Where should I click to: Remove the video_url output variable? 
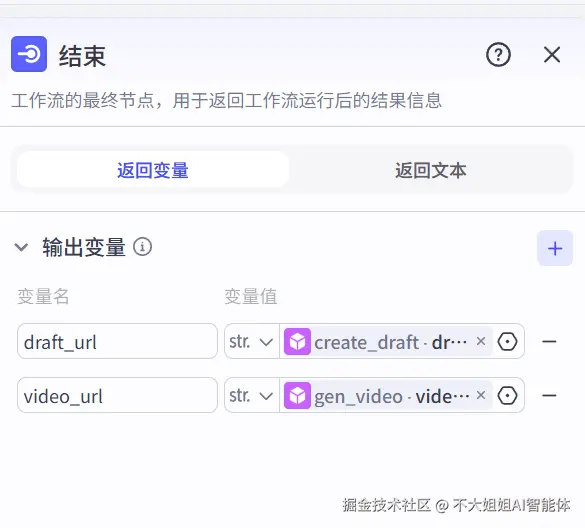click(x=549, y=396)
